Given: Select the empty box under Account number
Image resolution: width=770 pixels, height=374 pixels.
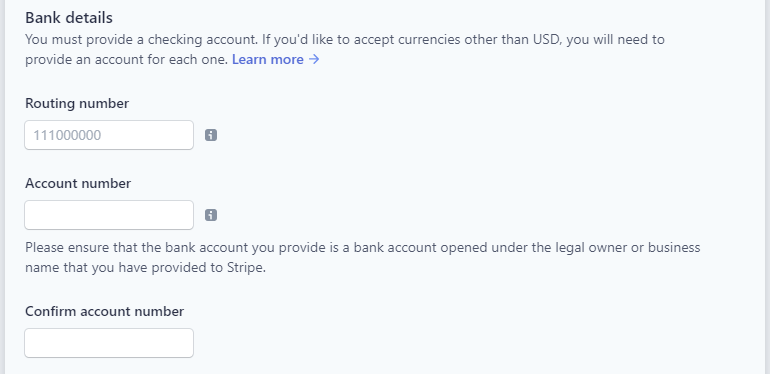Looking at the screenshot, I should tap(109, 215).
